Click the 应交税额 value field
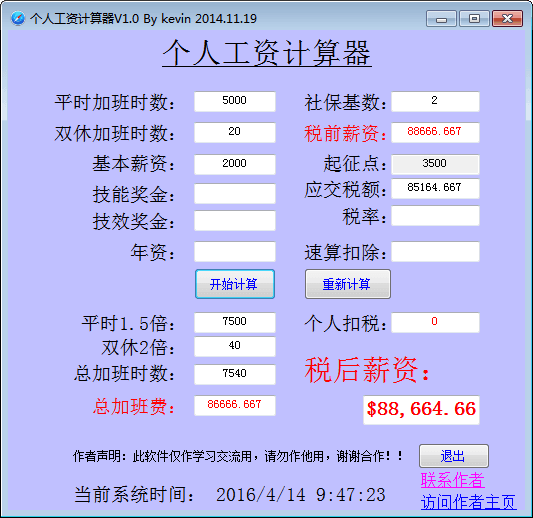This screenshot has height=518, width=533. tap(435, 188)
